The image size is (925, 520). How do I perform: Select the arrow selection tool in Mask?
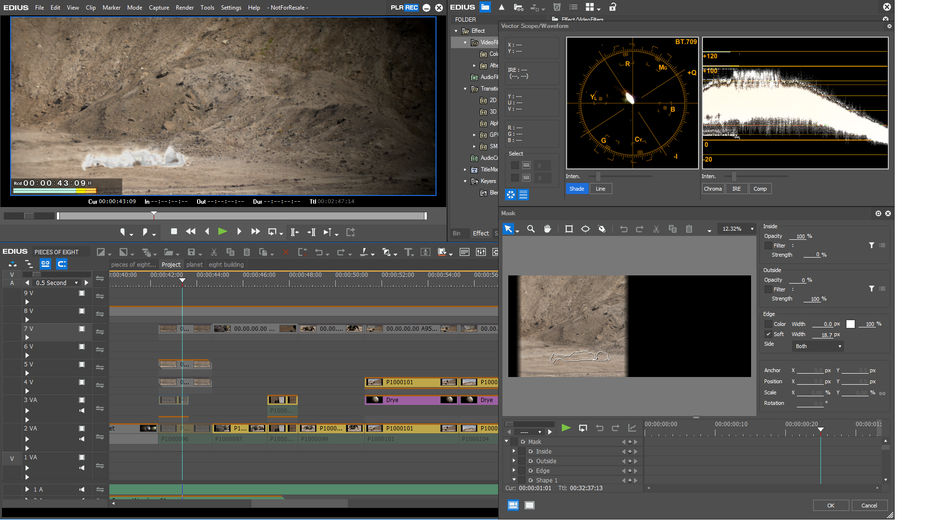pos(508,229)
